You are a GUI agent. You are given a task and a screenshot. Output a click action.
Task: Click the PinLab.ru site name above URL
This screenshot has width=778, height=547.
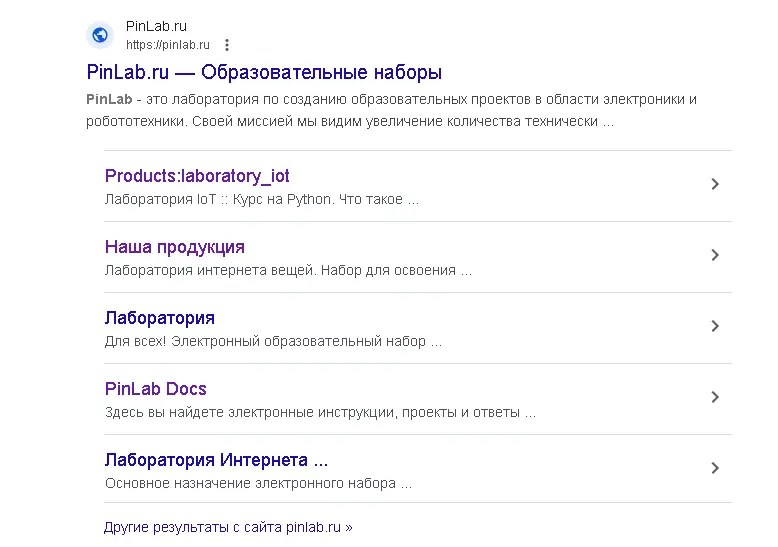[156, 26]
